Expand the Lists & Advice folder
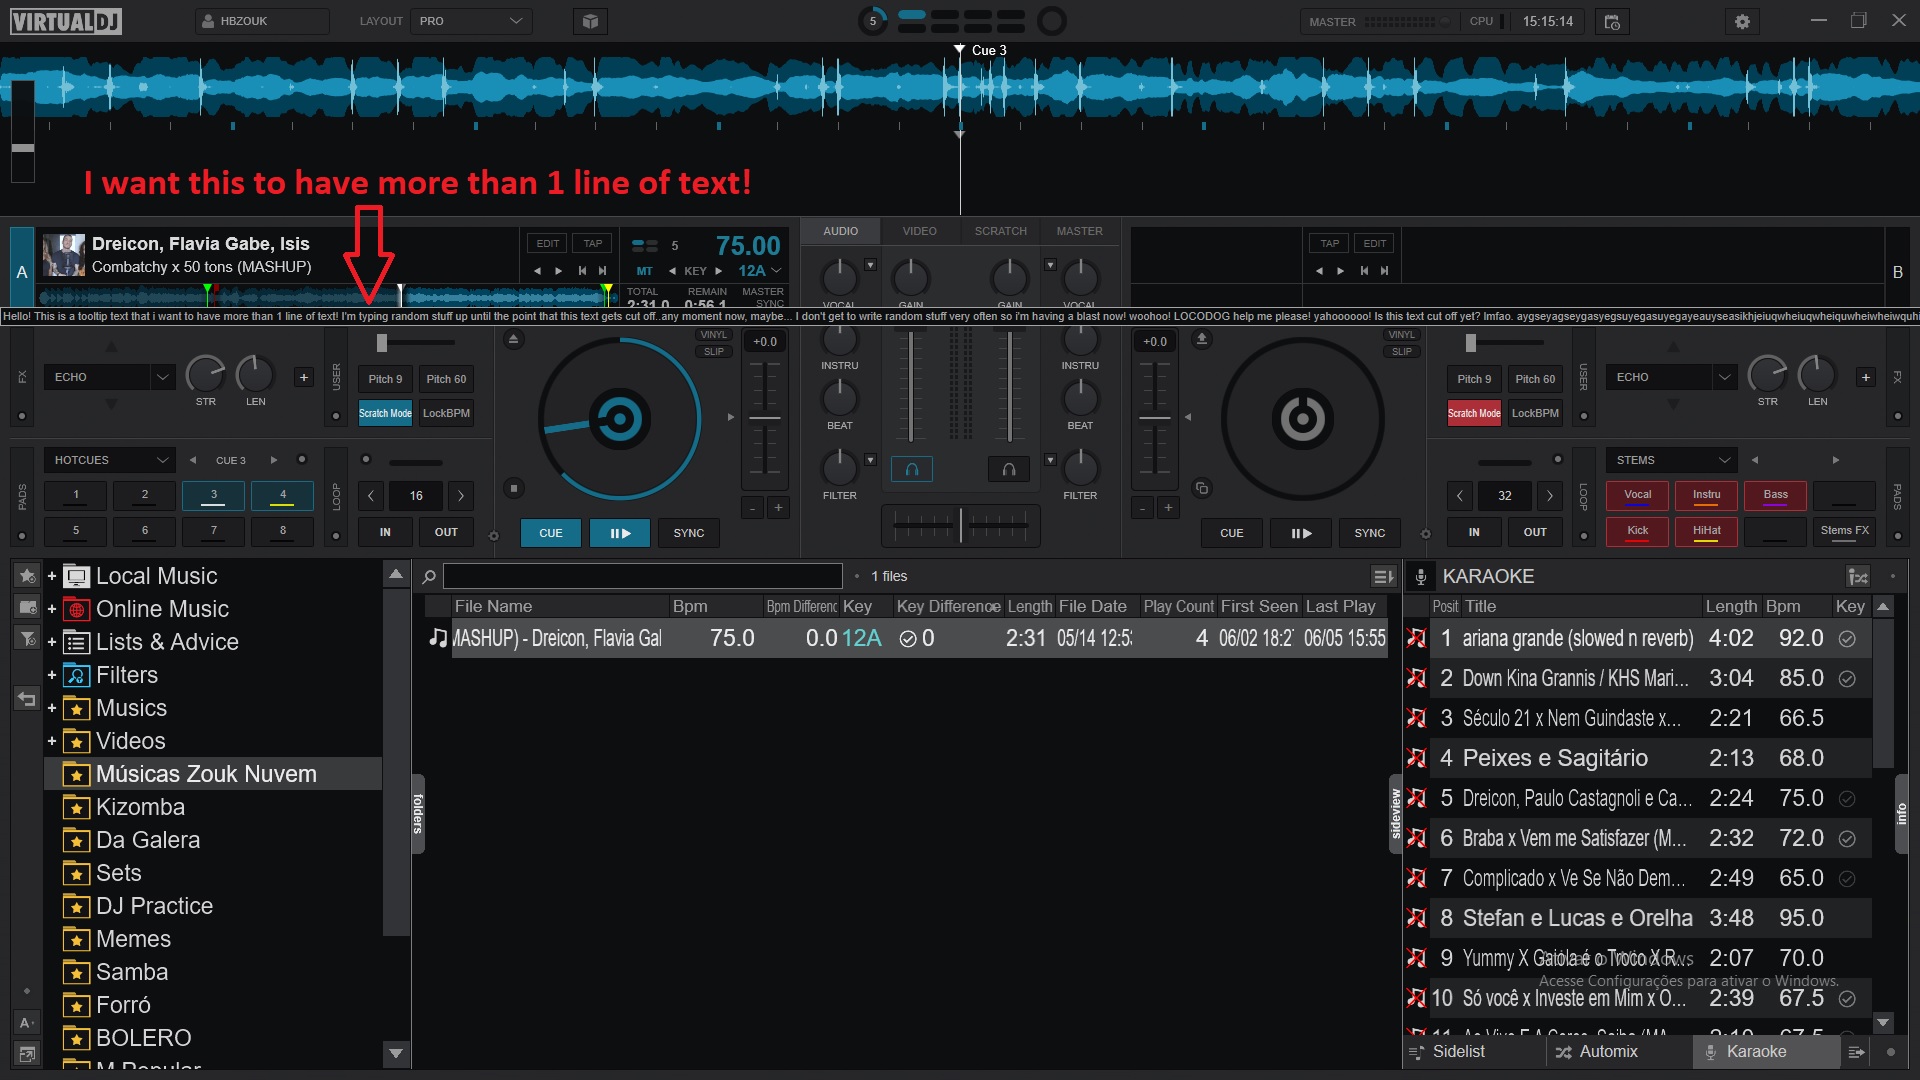Image resolution: width=1920 pixels, height=1080 pixels. tap(52, 642)
